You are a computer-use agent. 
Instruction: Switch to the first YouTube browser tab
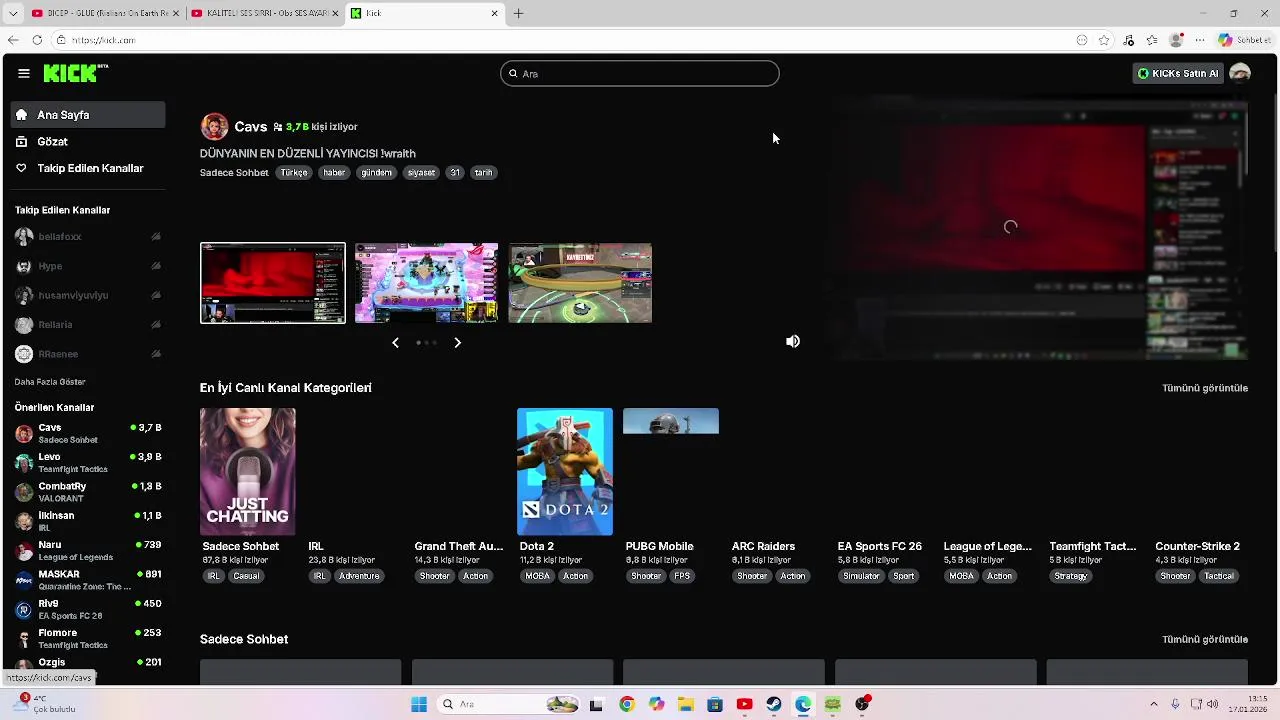(x=104, y=13)
